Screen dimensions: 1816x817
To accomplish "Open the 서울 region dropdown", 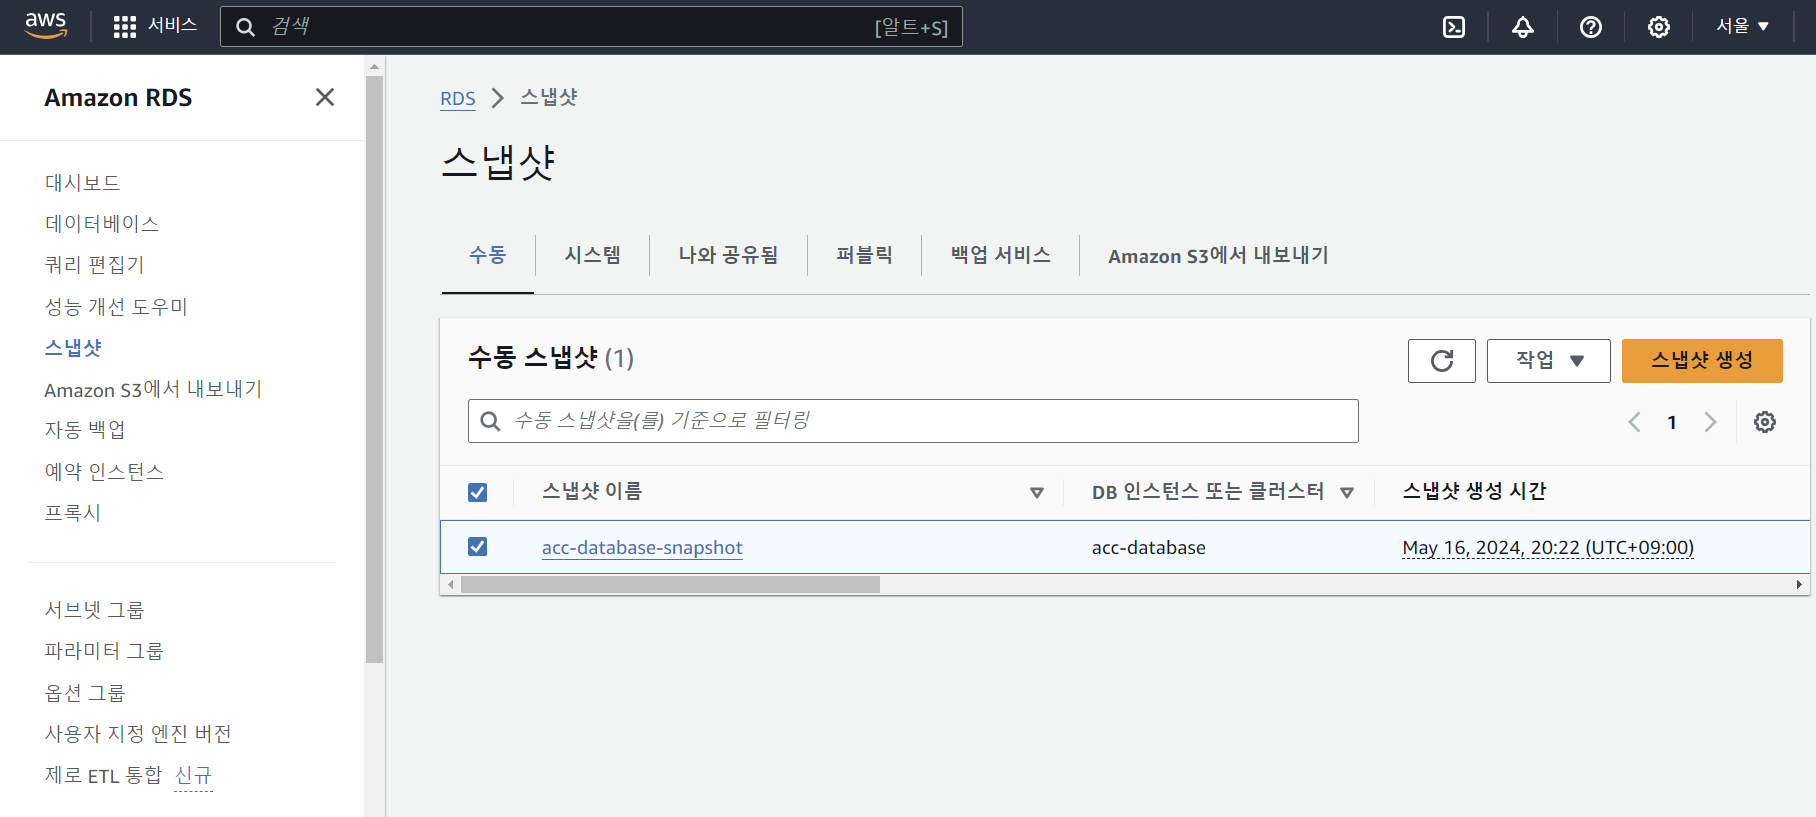I will pos(1743,26).
